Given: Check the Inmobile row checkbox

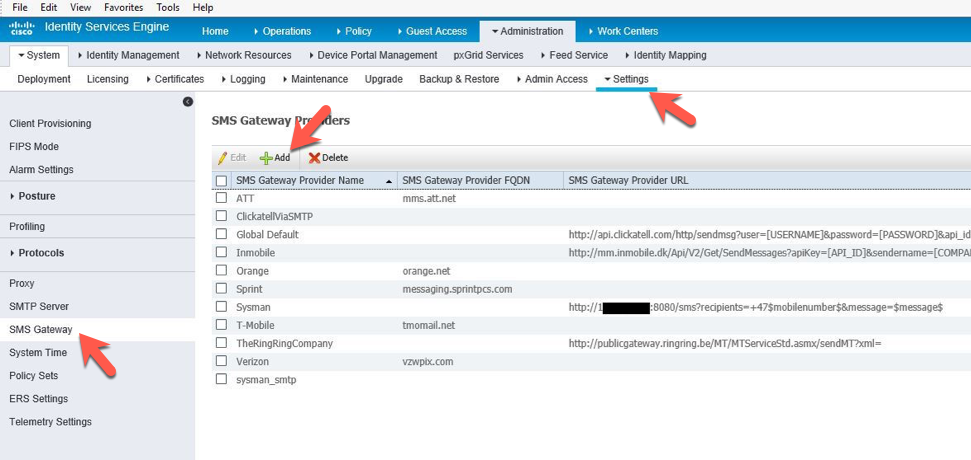Looking at the screenshot, I should coord(222,253).
